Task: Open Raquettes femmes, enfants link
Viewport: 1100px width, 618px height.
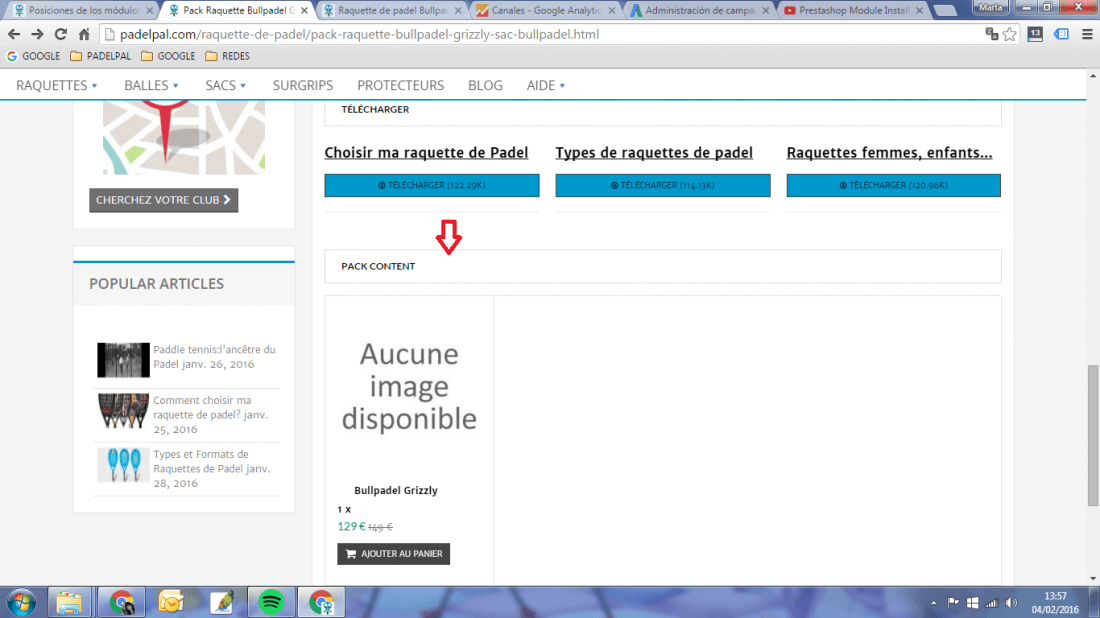Action: tap(890, 153)
